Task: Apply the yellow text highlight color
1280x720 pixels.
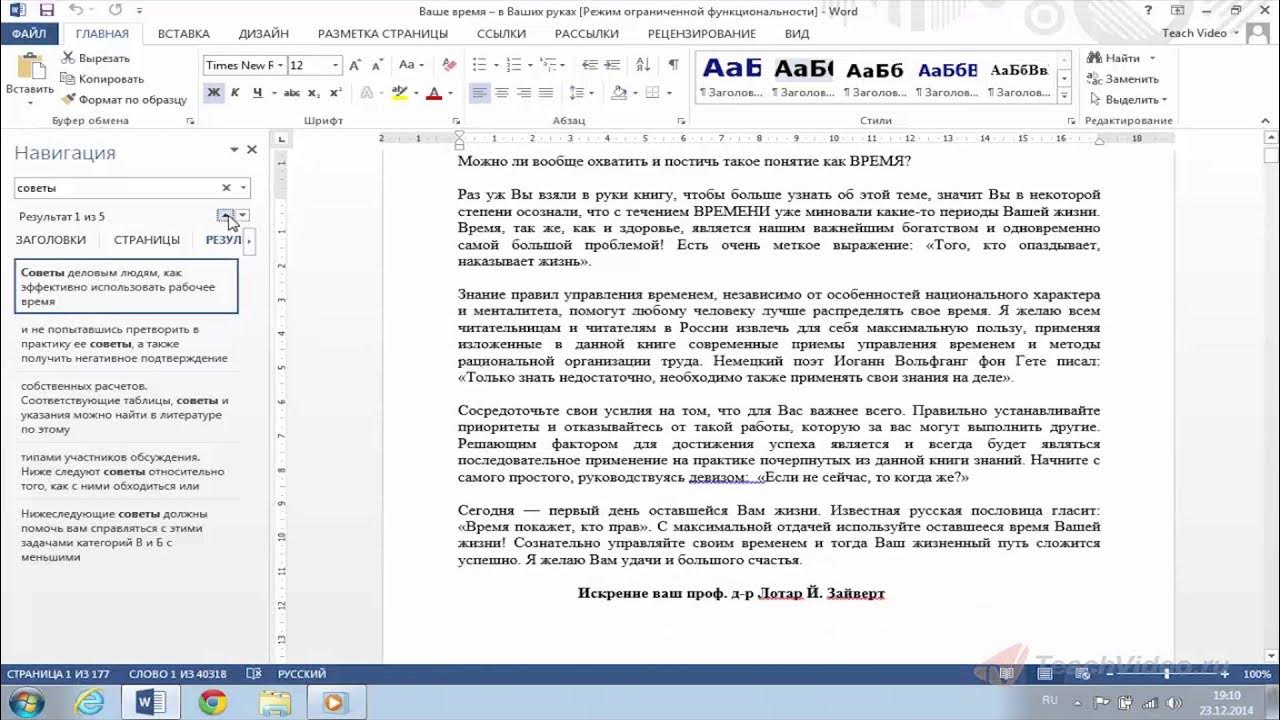Action: [x=399, y=93]
